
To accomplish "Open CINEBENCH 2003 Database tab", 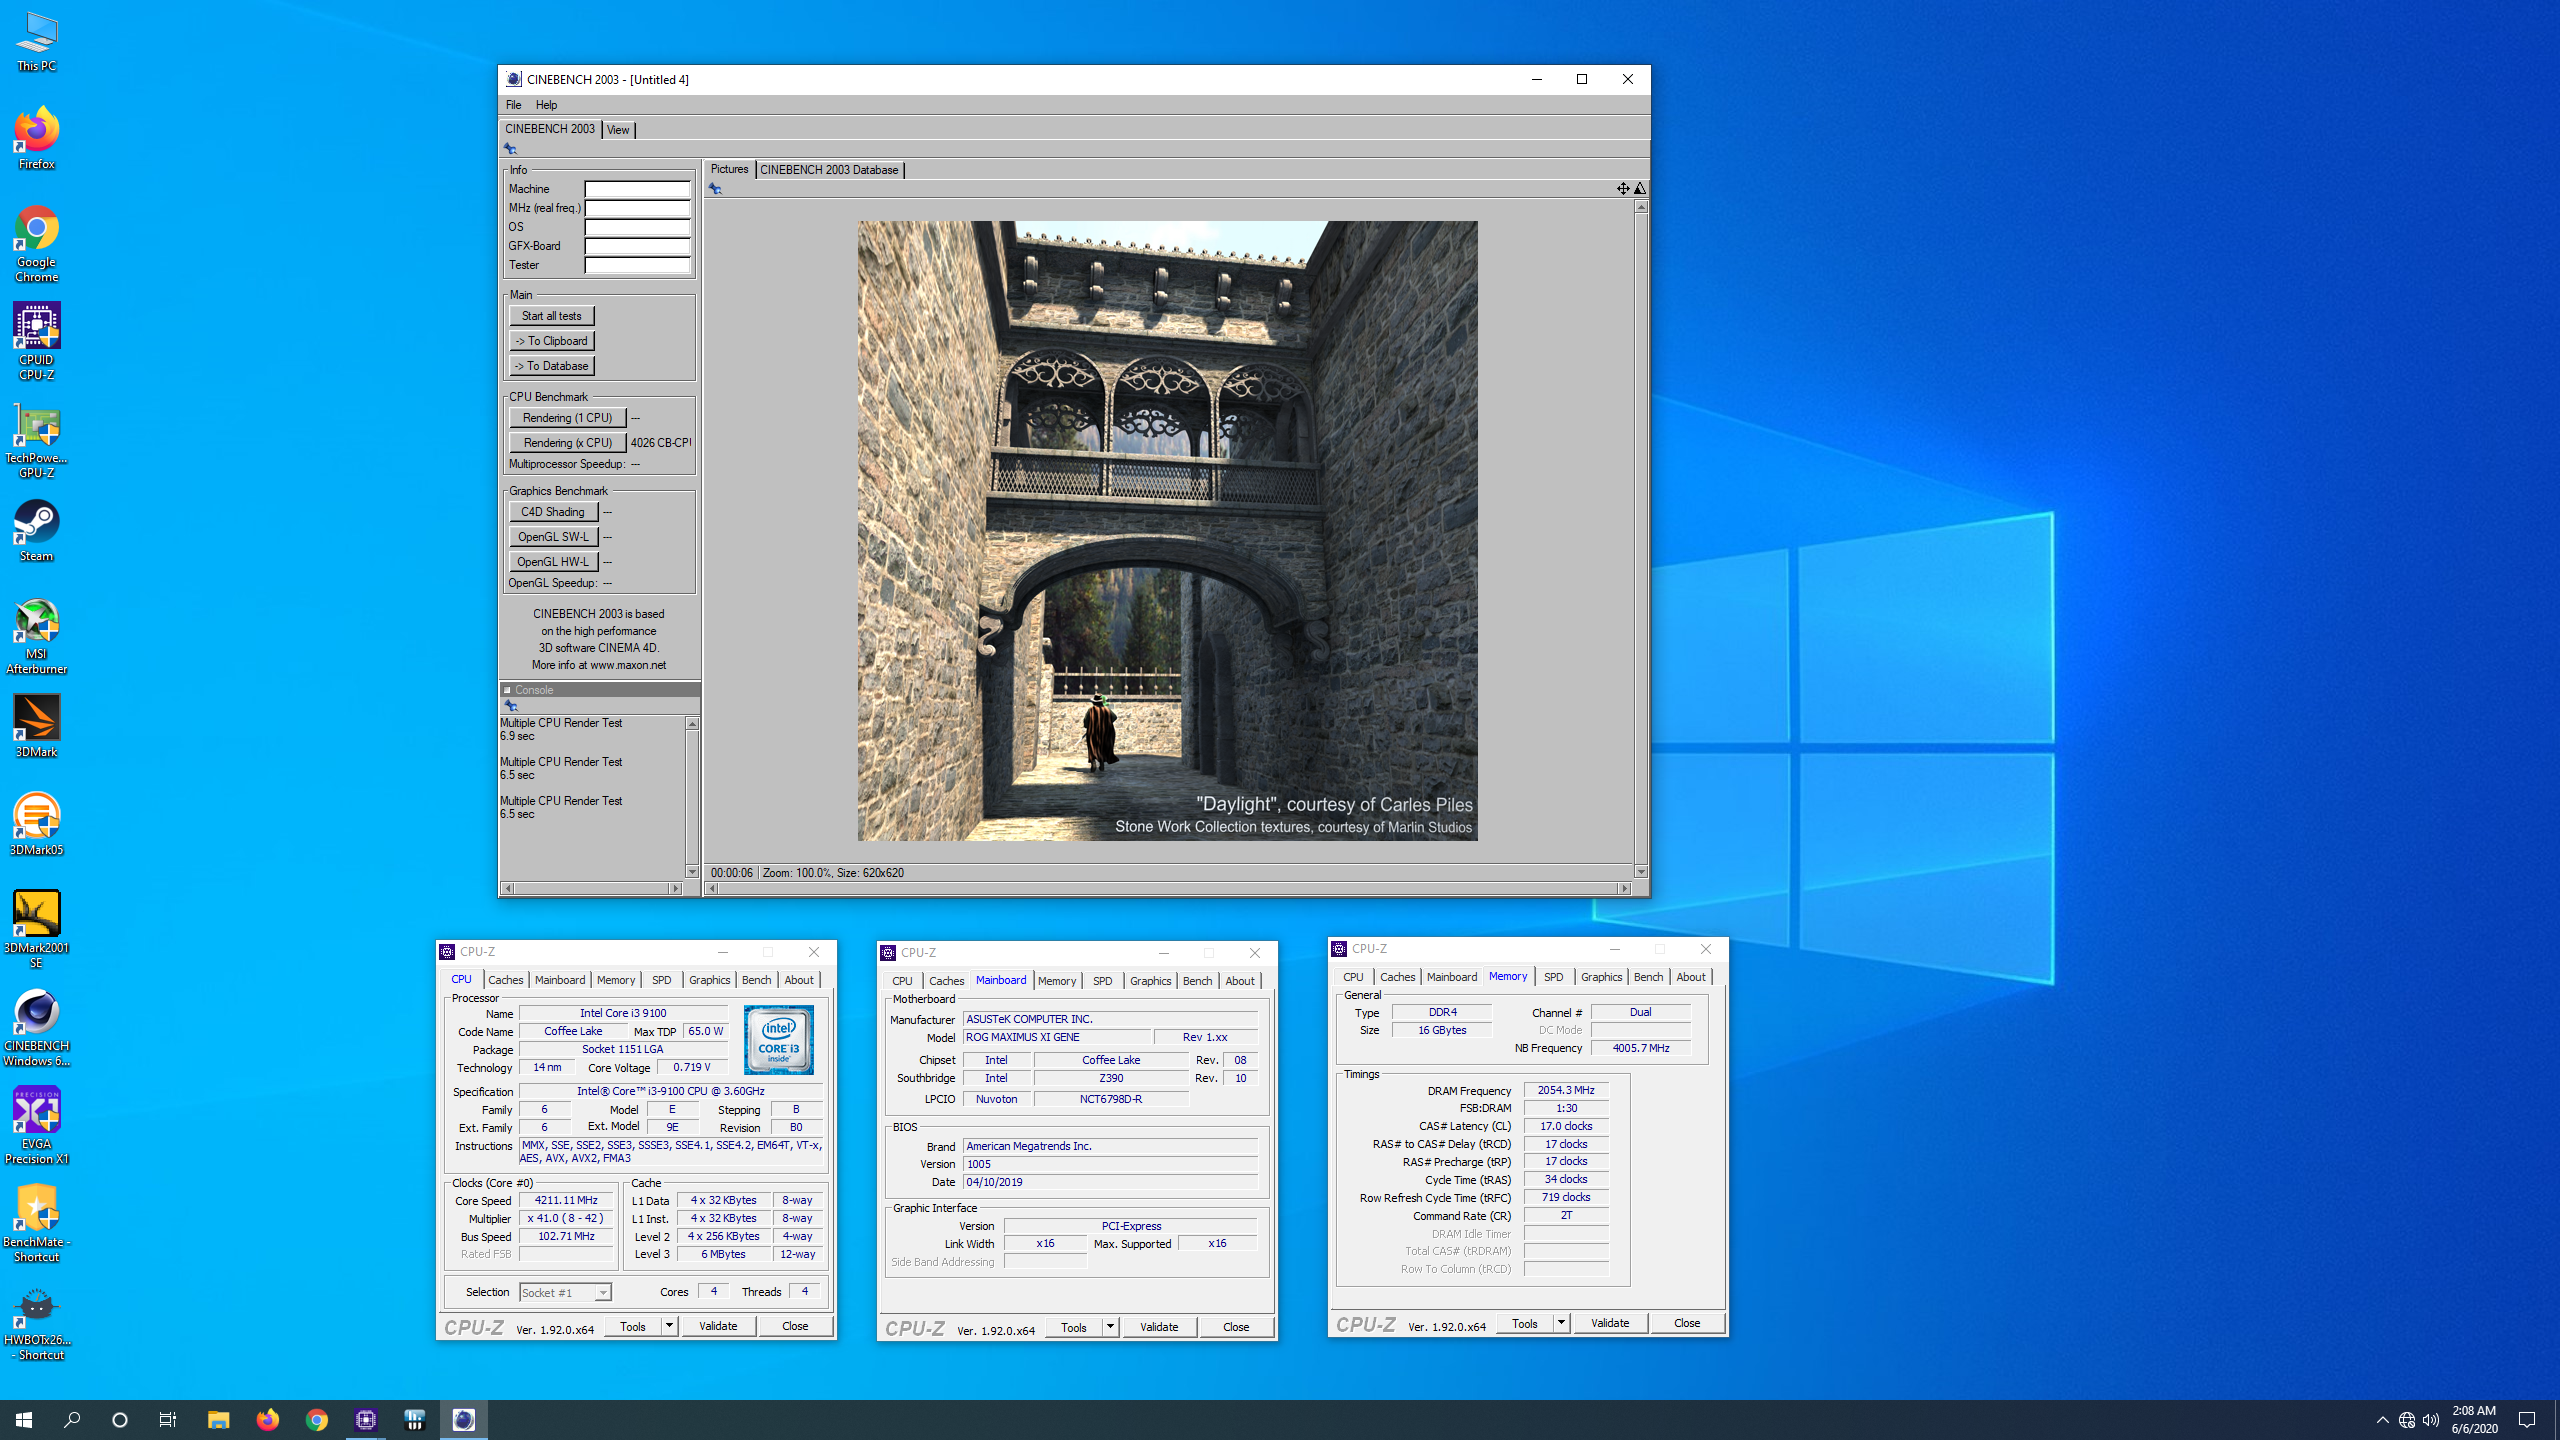I will tap(829, 170).
